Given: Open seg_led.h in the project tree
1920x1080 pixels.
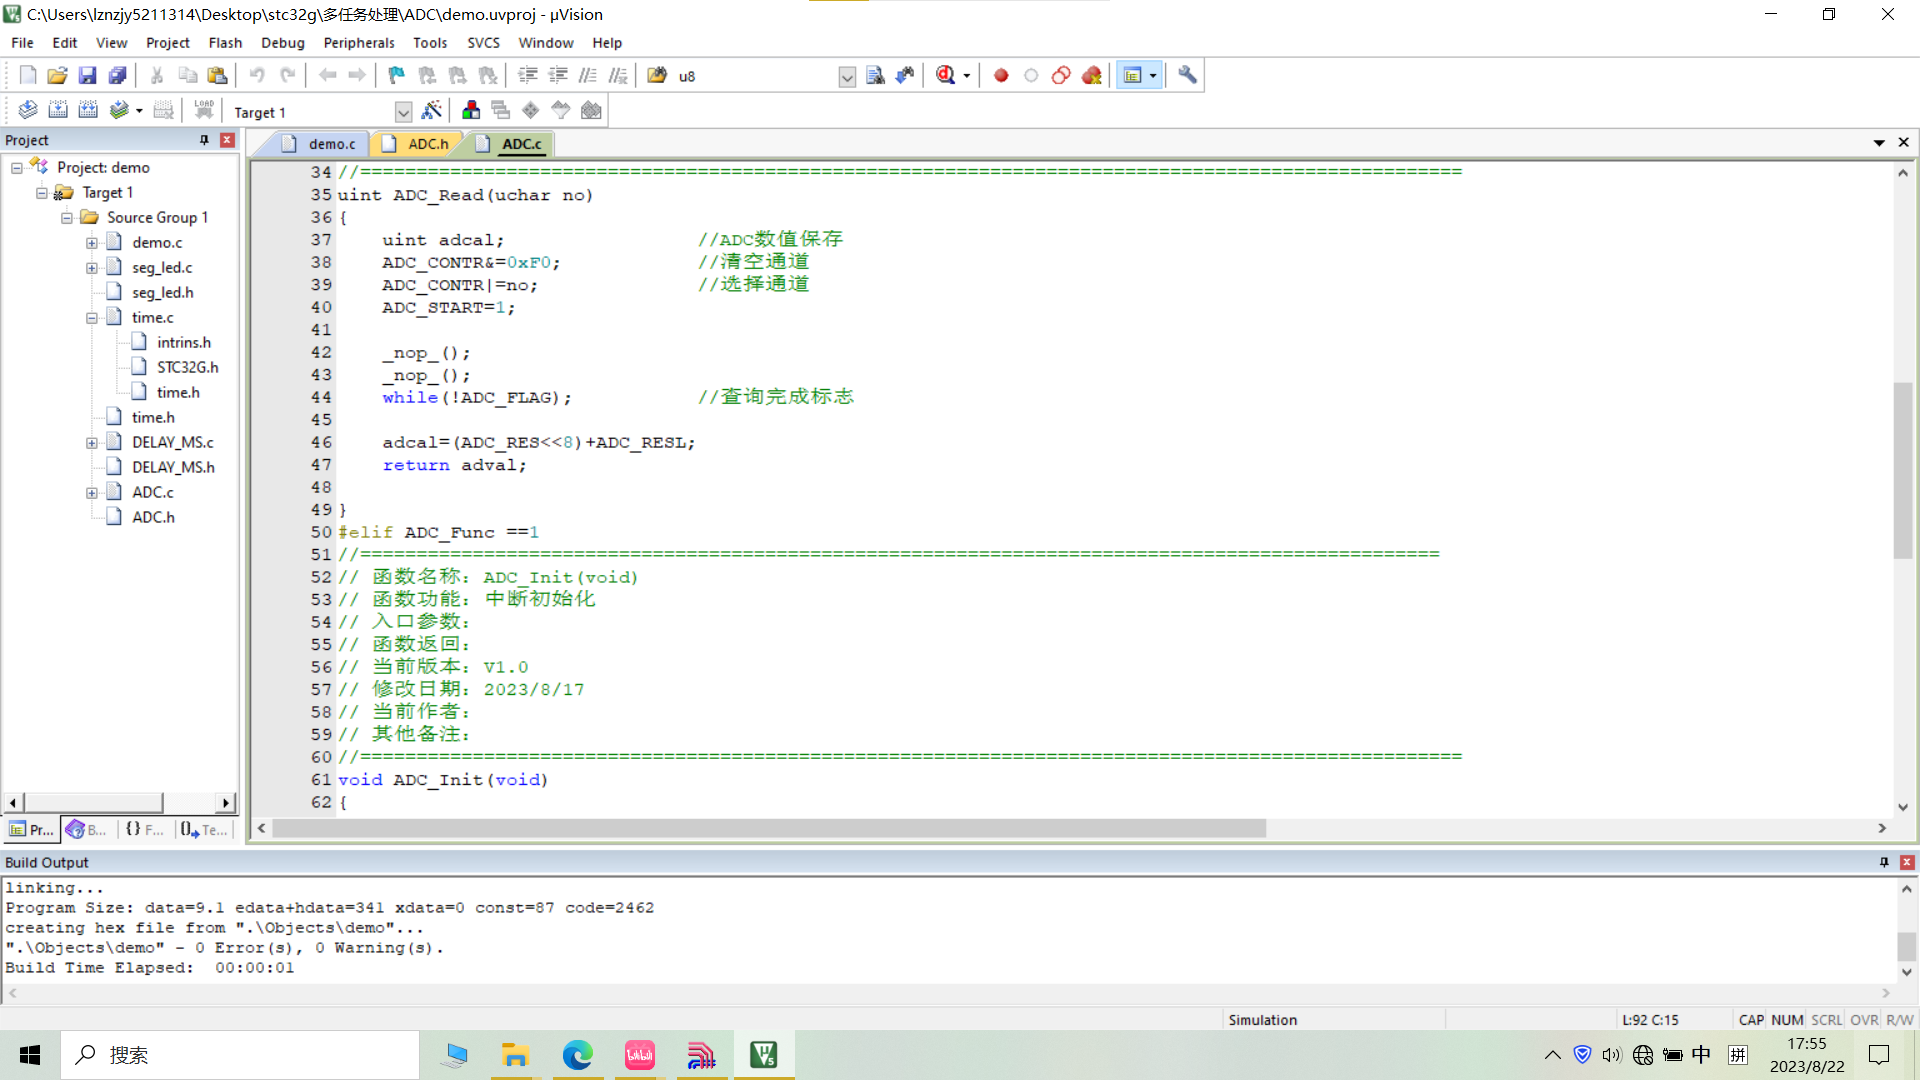Looking at the screenshot, I should 162,293.
